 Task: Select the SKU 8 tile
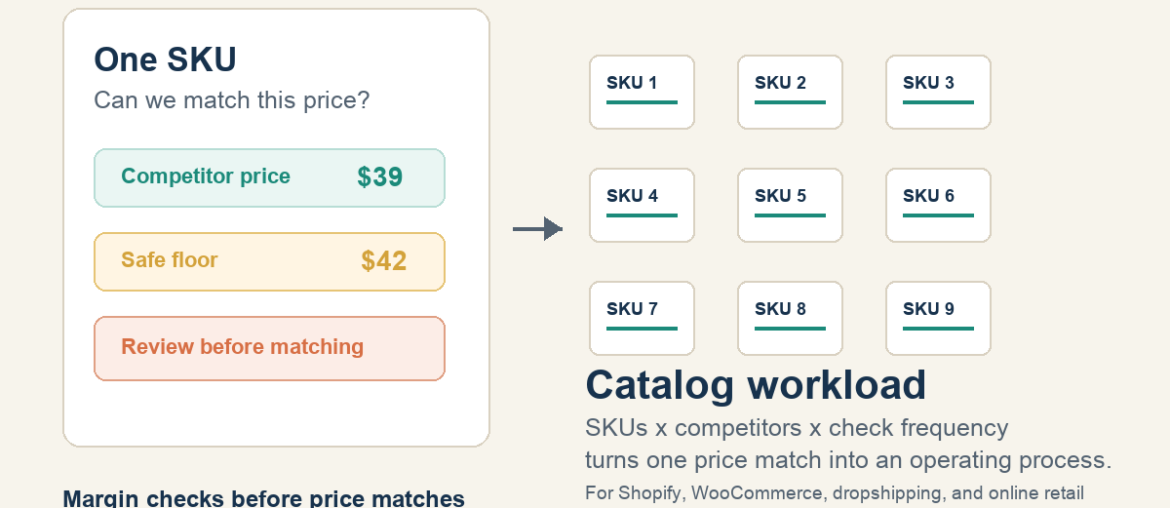(790, 319)
